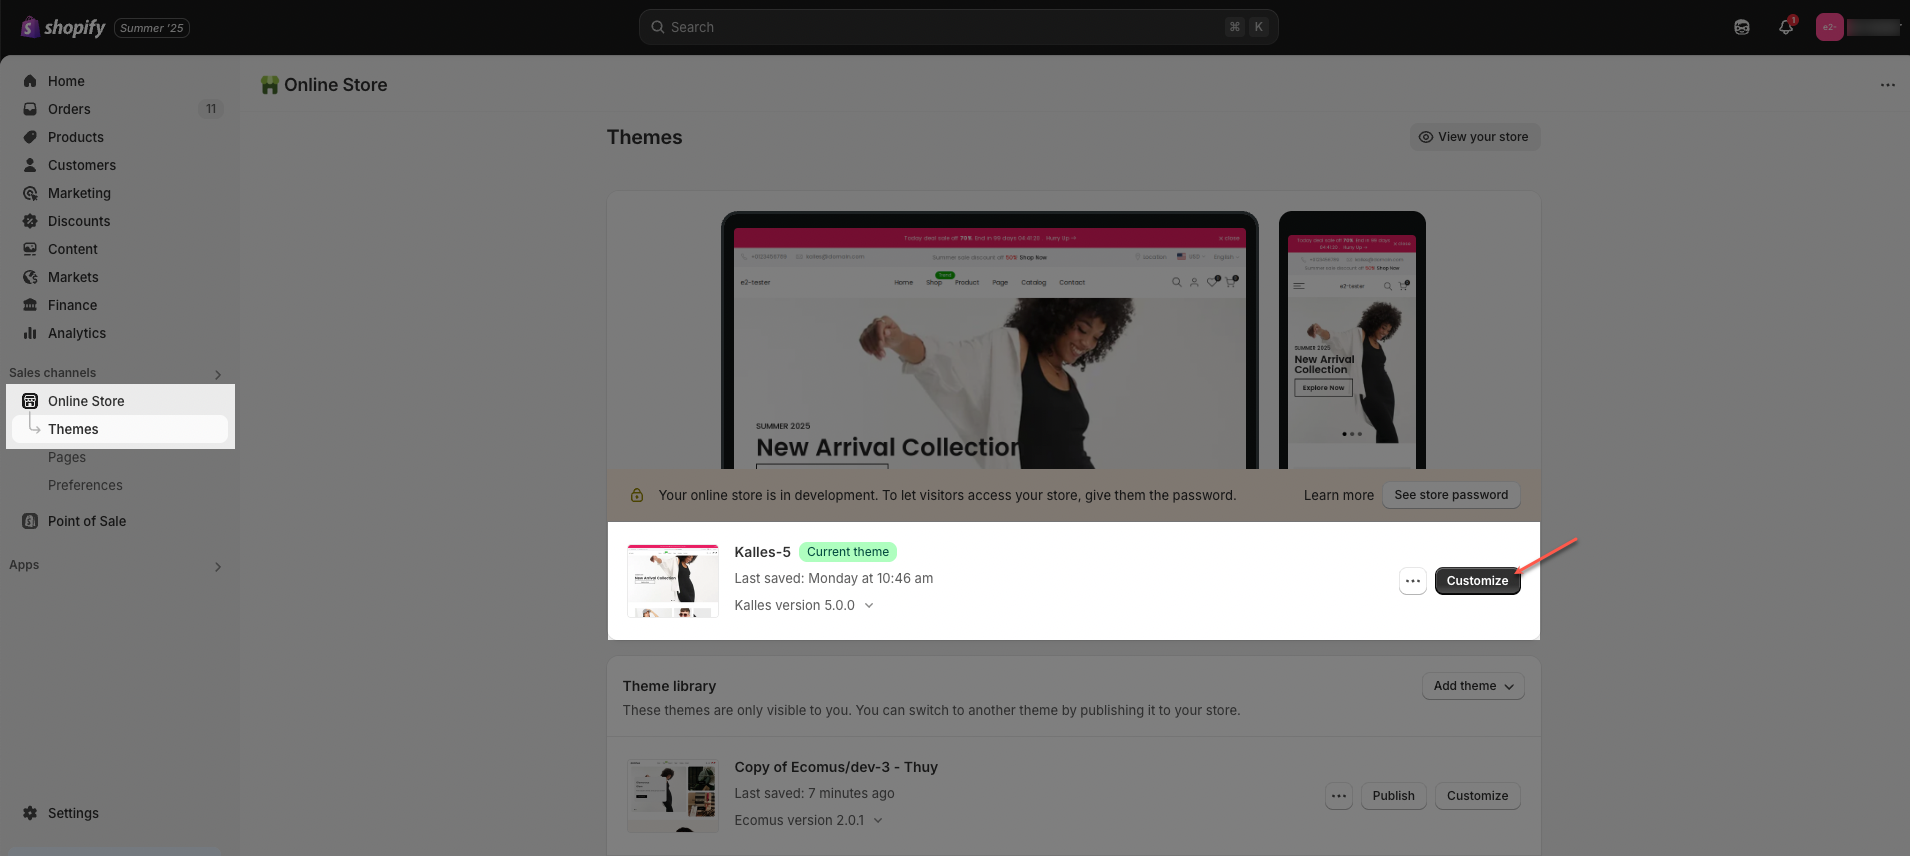The width and height of the screenshot is (1910, 856).
Task: Click View your store button
Action: pyautogui.click(x=1475, y=137)
